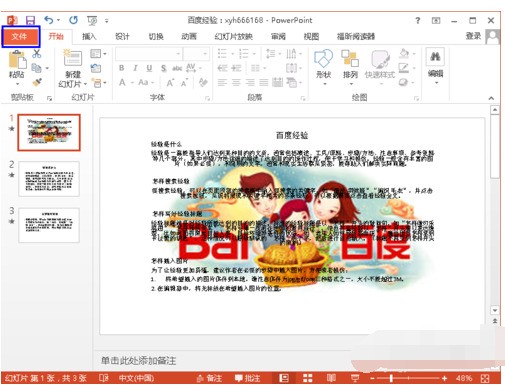Align text right
Image resolution: width=505 pixels, height=387 pixels.
tap(250, 82)
